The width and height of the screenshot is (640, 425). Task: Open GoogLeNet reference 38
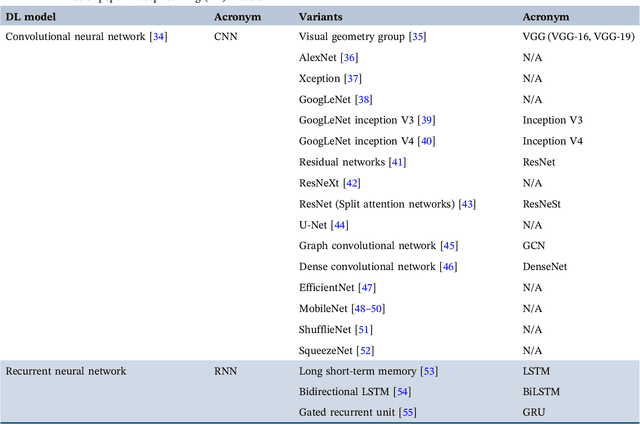point(365,99)
